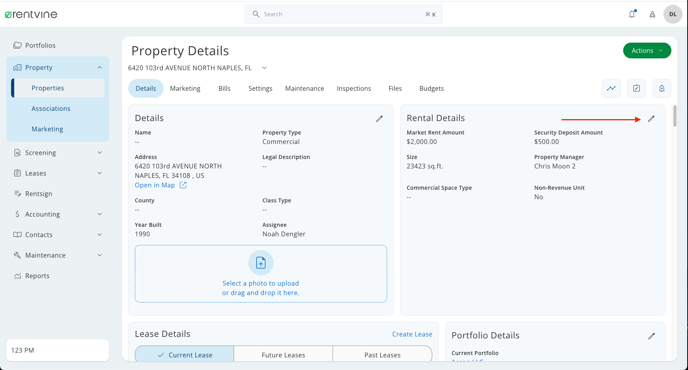Expand the property address selector chevron
The image size is (688, 370).
(x=264, y=68)
